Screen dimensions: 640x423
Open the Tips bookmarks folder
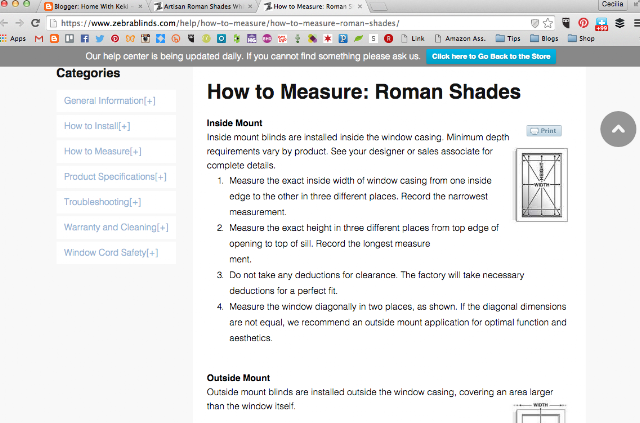[x=508, y=38]
